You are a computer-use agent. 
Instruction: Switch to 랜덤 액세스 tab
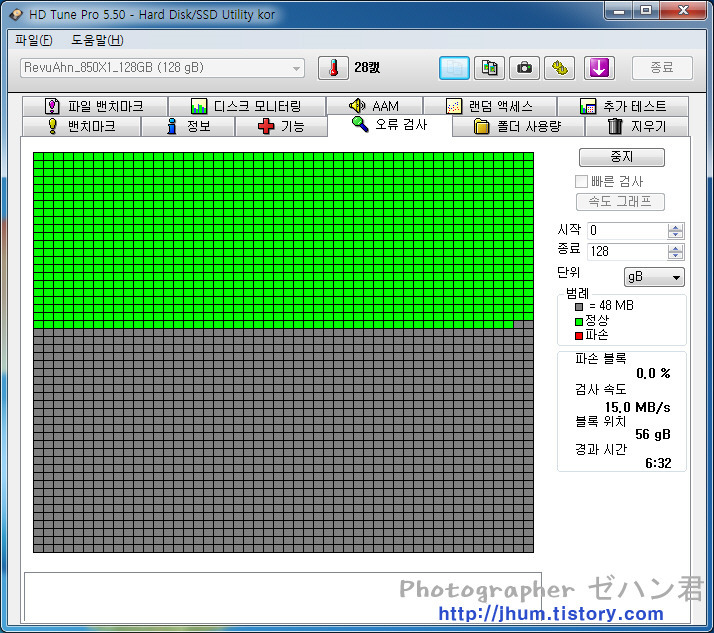coord(490,106)
